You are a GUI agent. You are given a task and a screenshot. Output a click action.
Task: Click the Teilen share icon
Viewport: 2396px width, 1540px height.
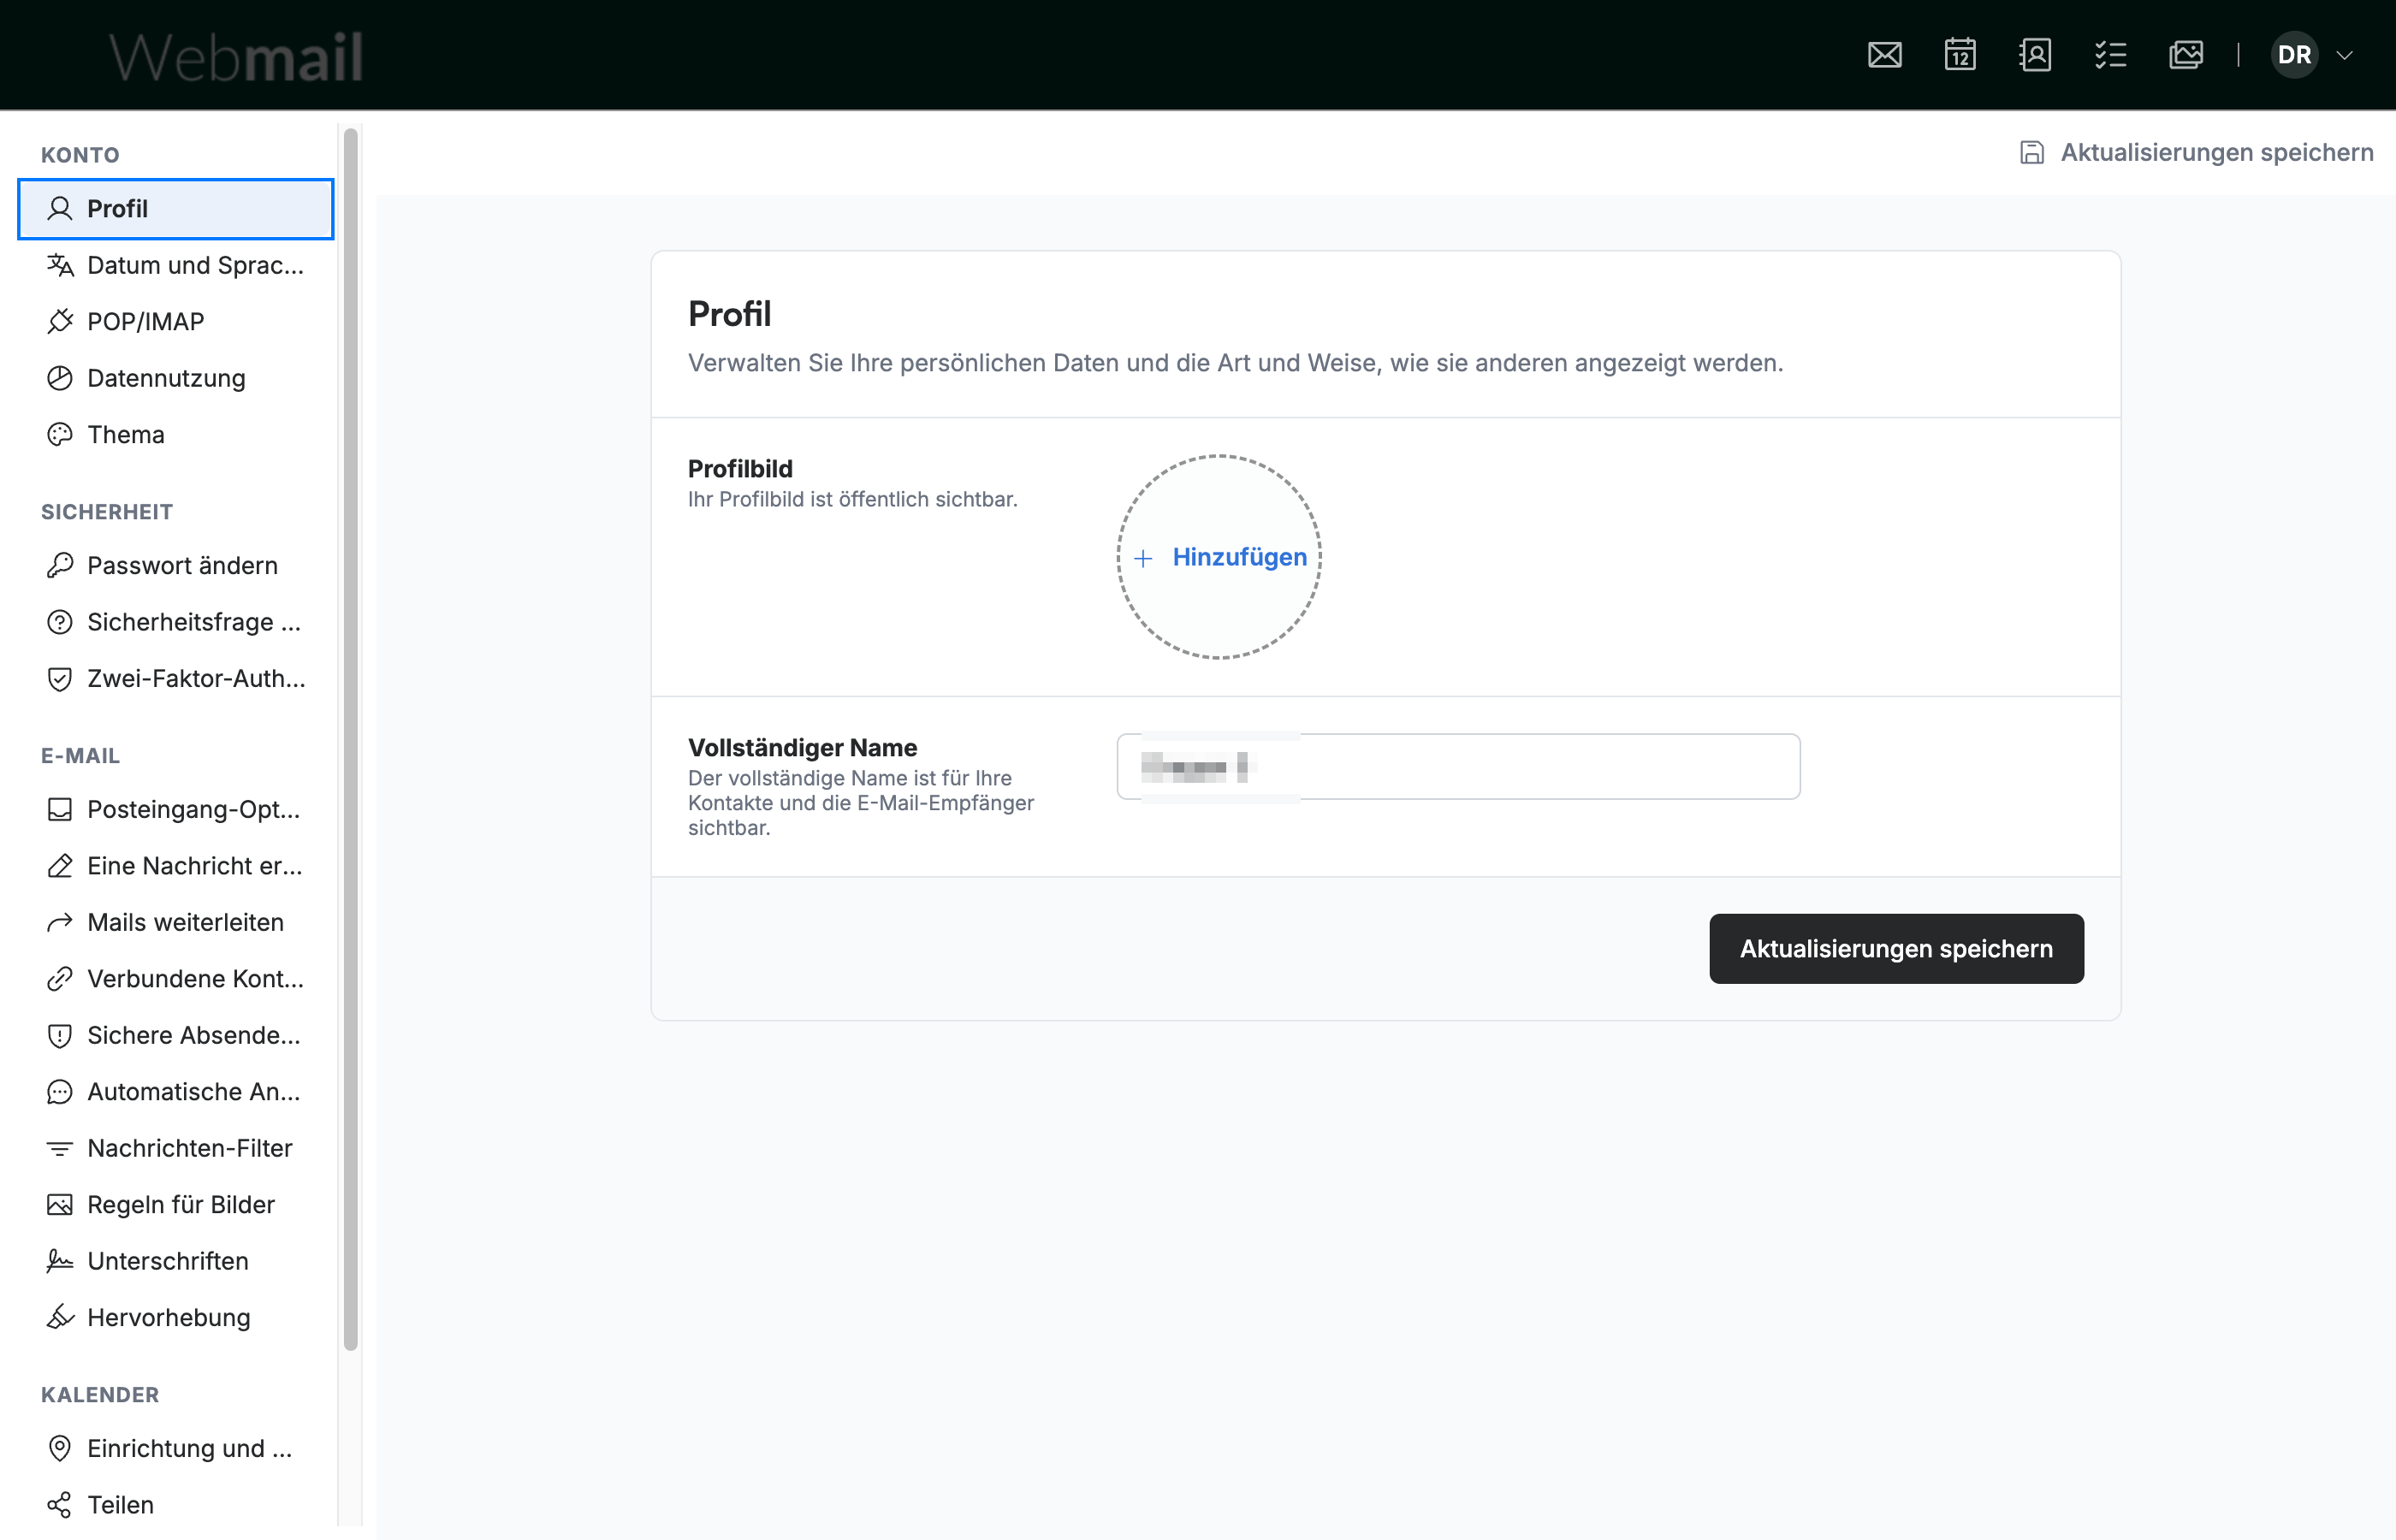click(x=60, y=1505)
